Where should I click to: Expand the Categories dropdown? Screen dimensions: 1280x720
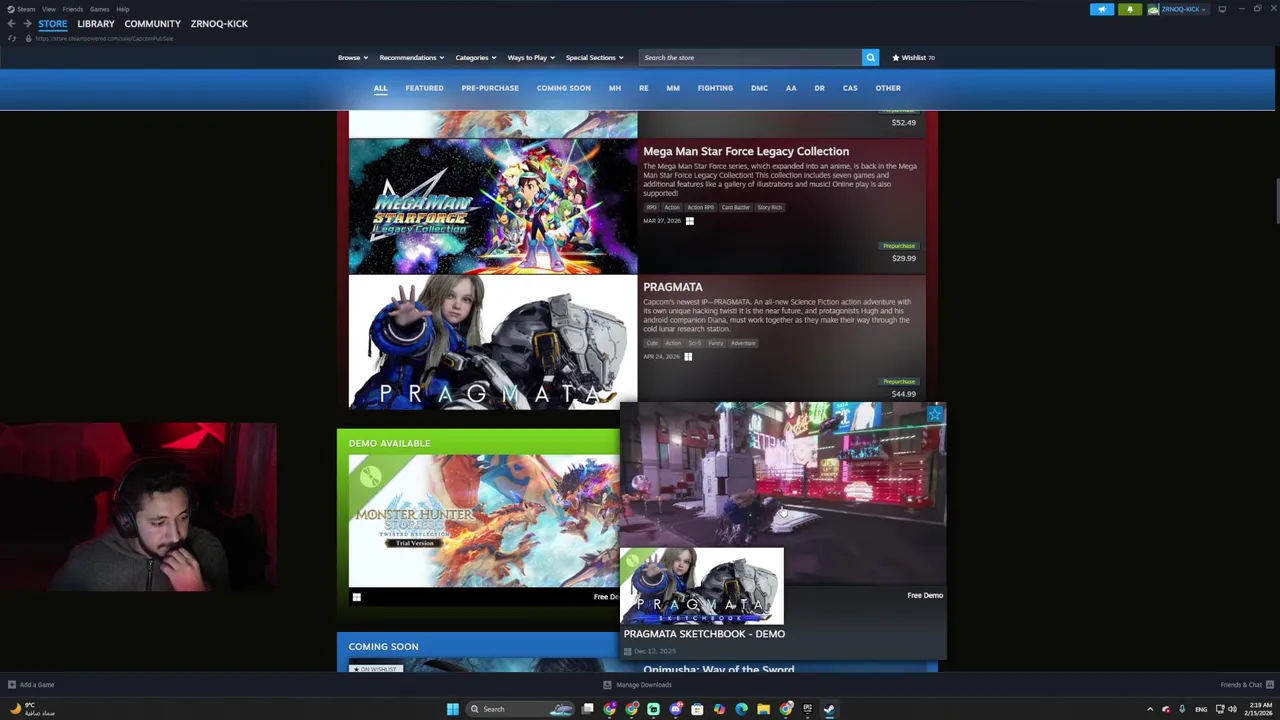pos(476,57)
